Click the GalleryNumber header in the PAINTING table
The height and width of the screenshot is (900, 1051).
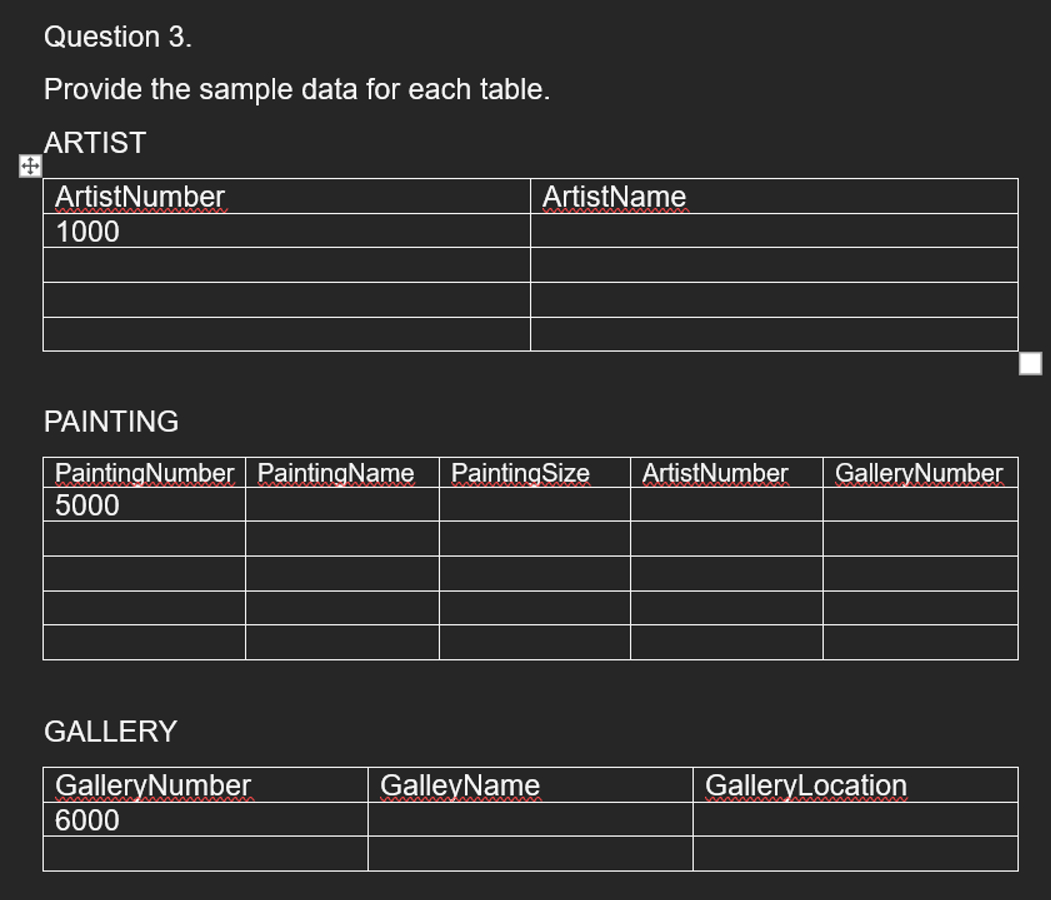(920, 472)
